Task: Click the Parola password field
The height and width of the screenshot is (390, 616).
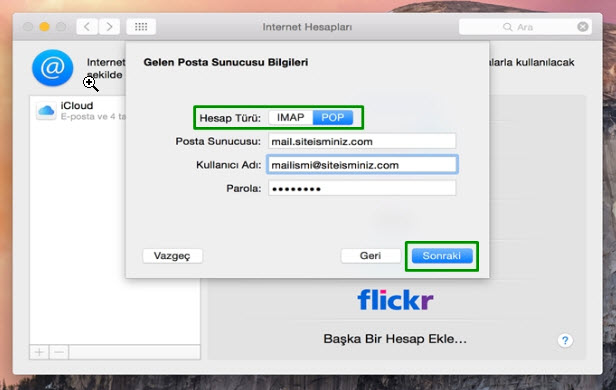Action: tap(362, 189)
